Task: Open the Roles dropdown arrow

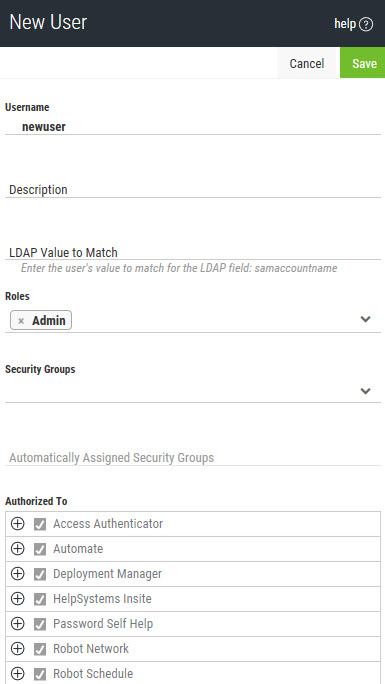Action: click(x=365, y=319)
